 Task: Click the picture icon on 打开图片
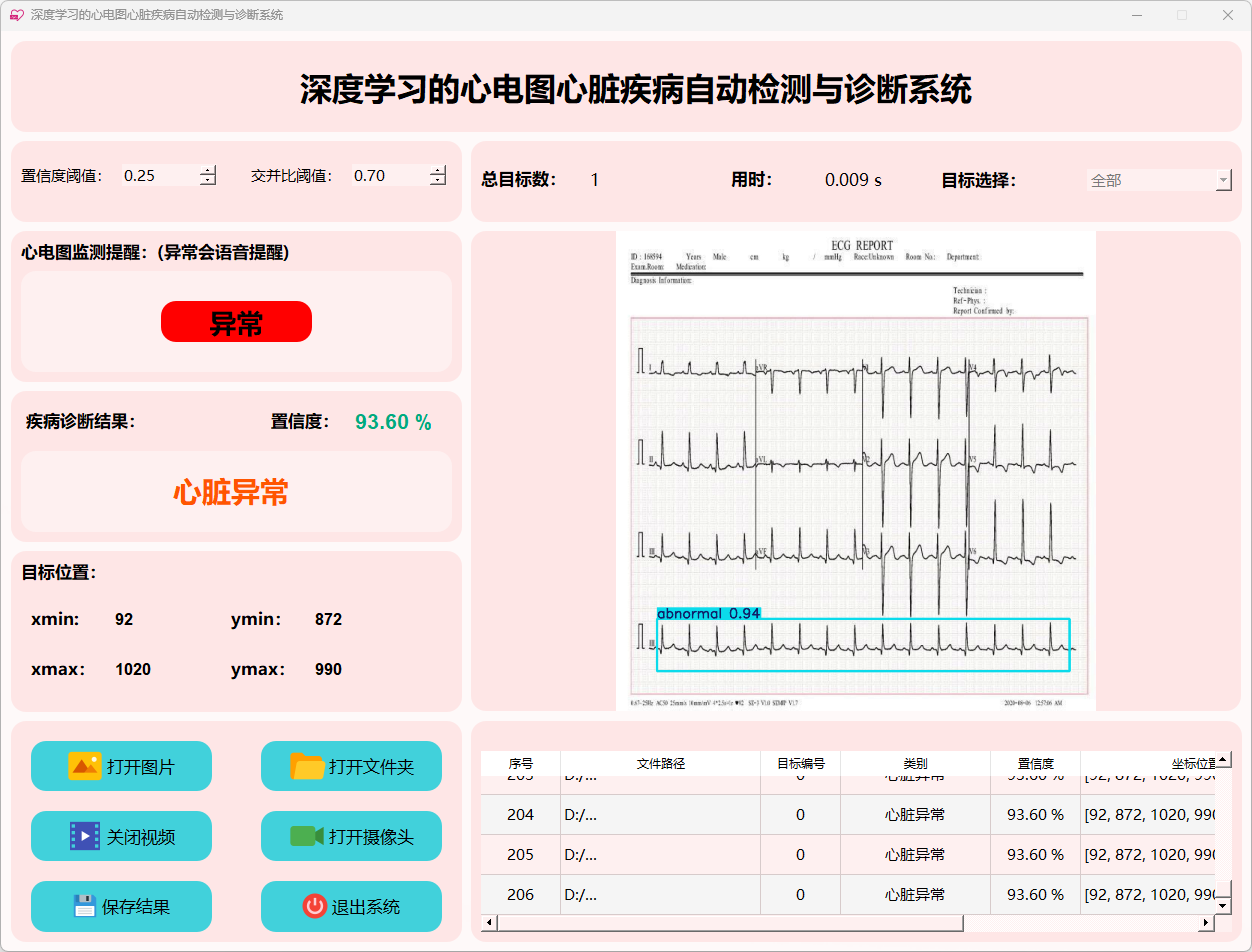click(x=84, y=766)
